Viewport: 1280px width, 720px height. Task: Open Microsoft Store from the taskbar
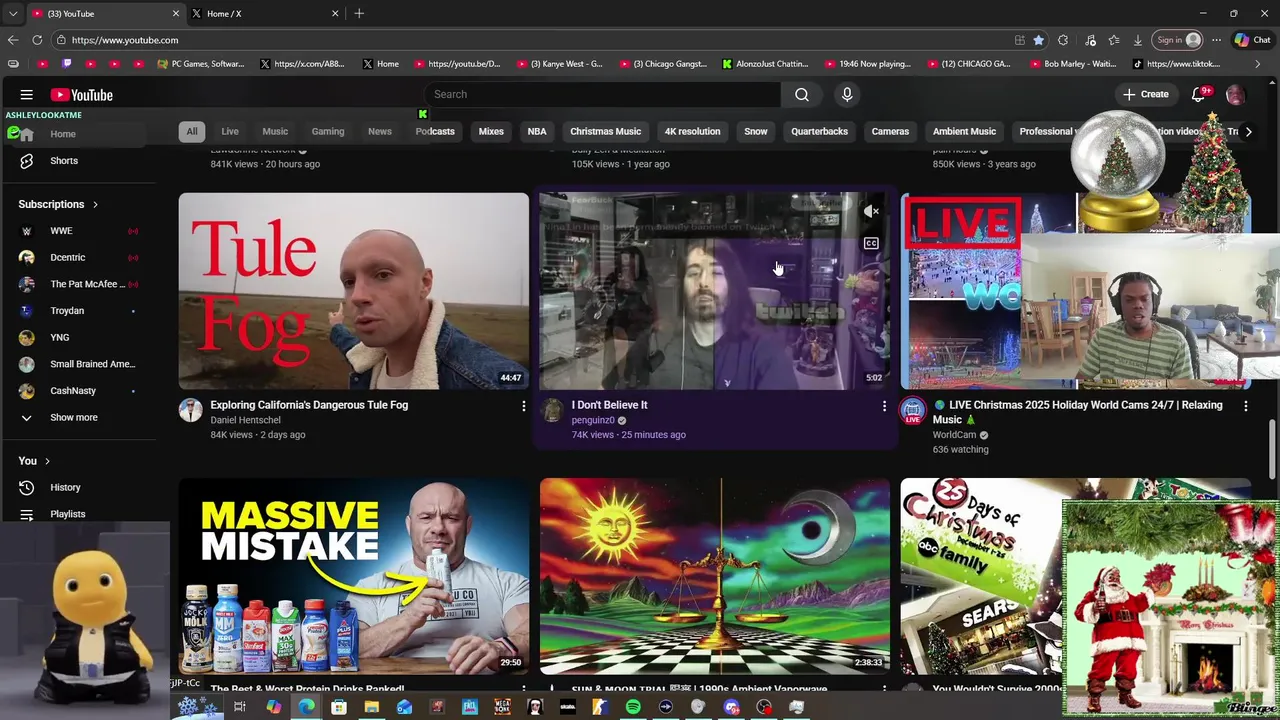(339, 707)
